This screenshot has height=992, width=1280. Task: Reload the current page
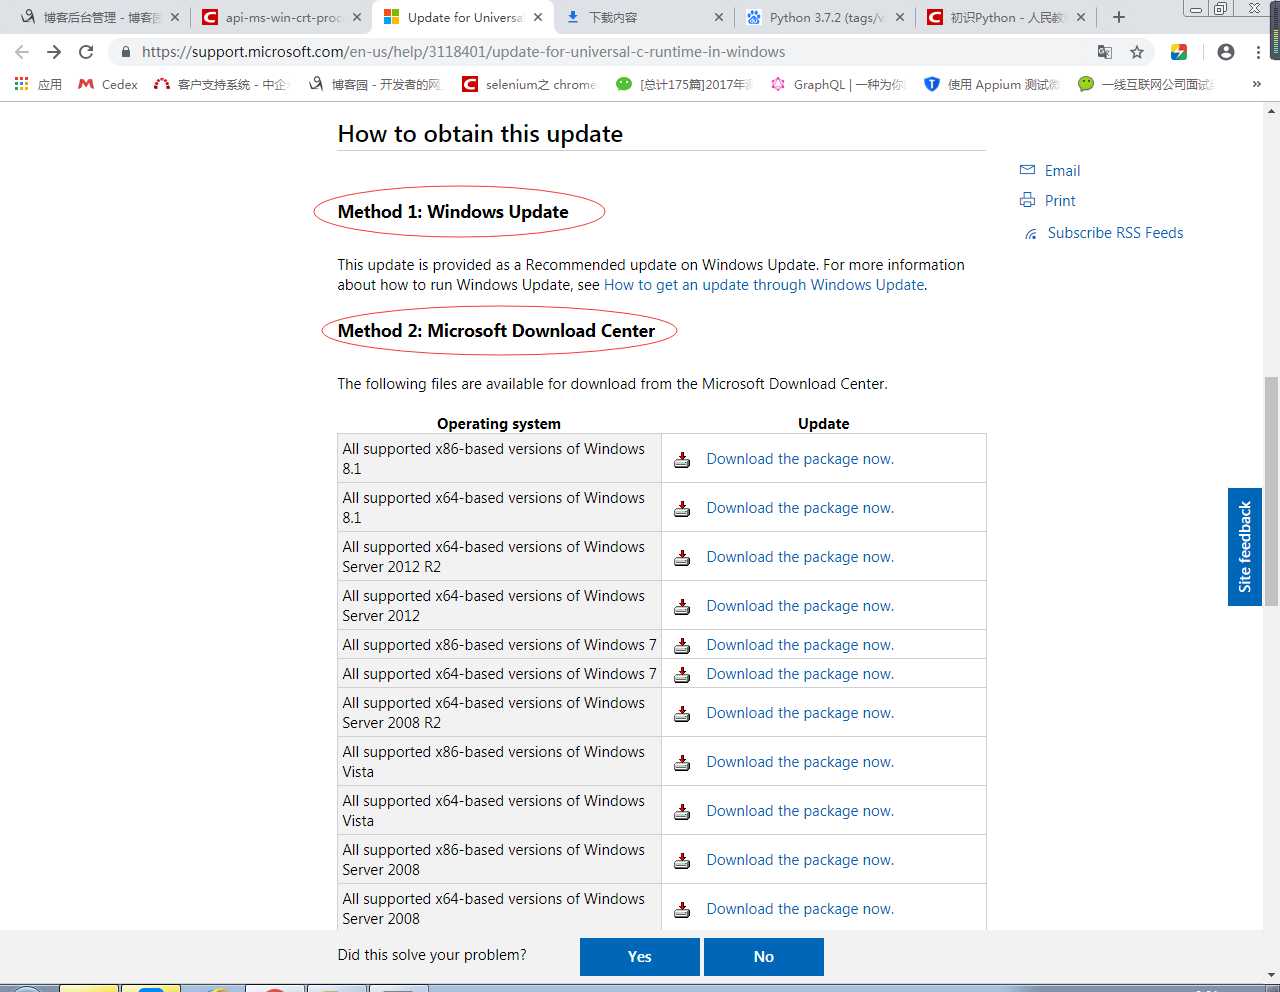[86, 52]
